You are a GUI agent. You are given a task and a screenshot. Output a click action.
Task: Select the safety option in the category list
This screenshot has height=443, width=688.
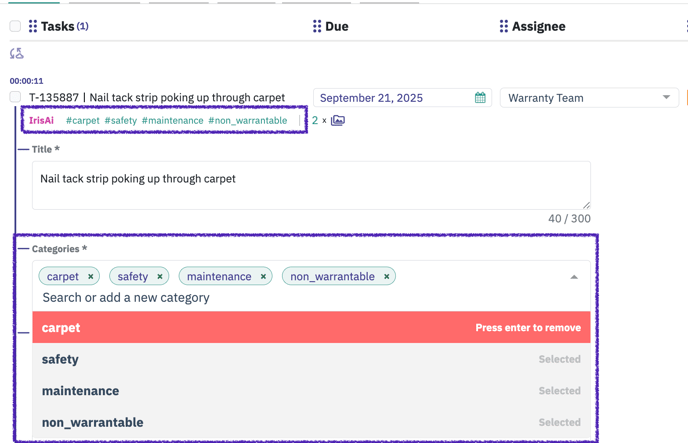click(x=312, y=359)
